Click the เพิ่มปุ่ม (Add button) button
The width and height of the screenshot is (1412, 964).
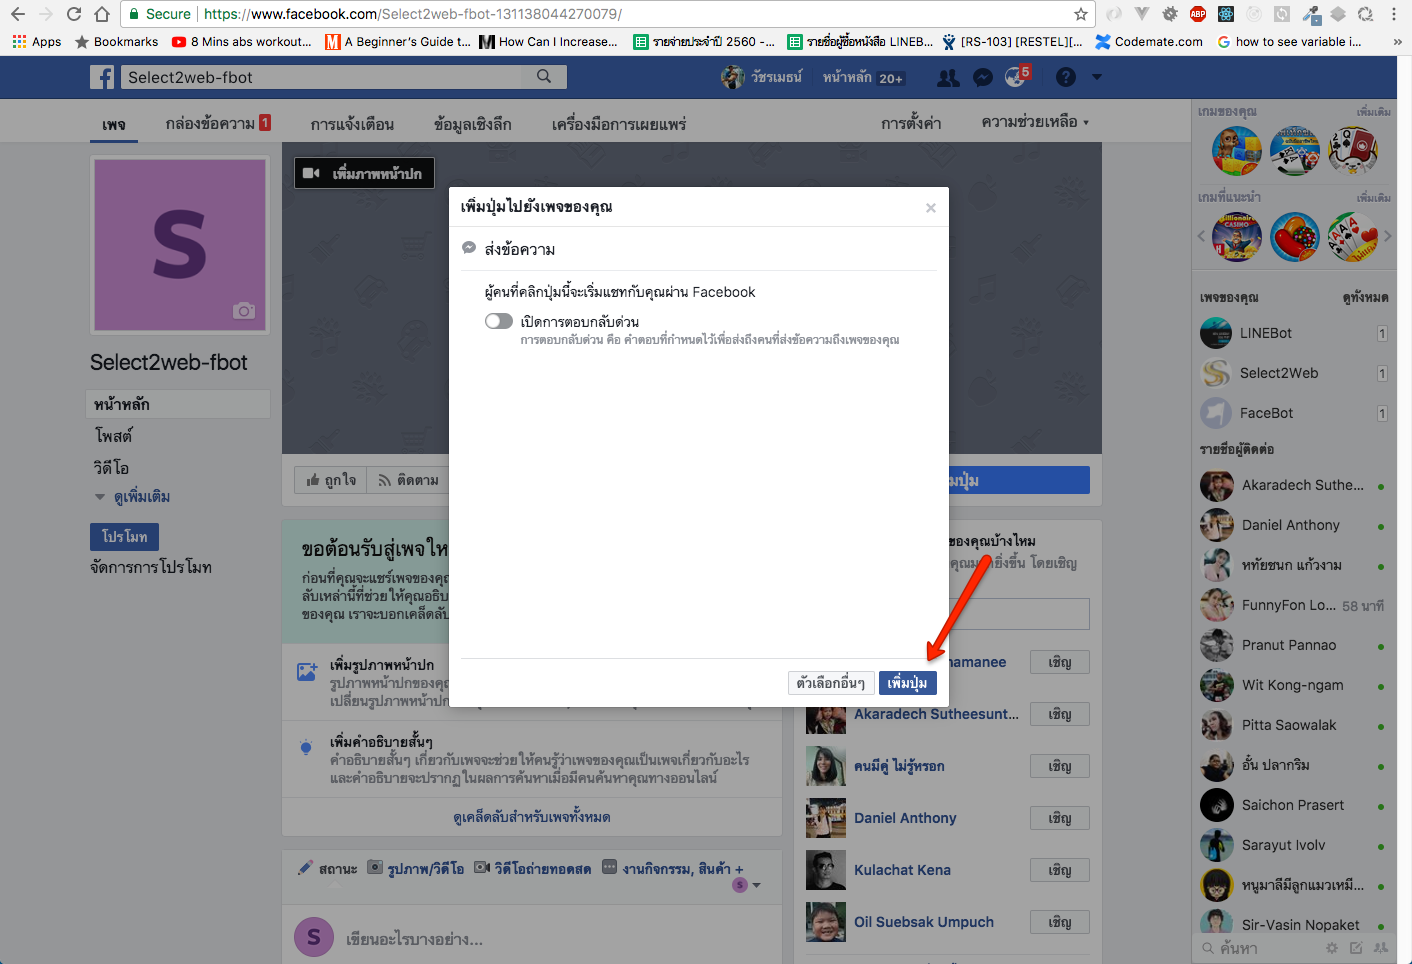(908, 683)
